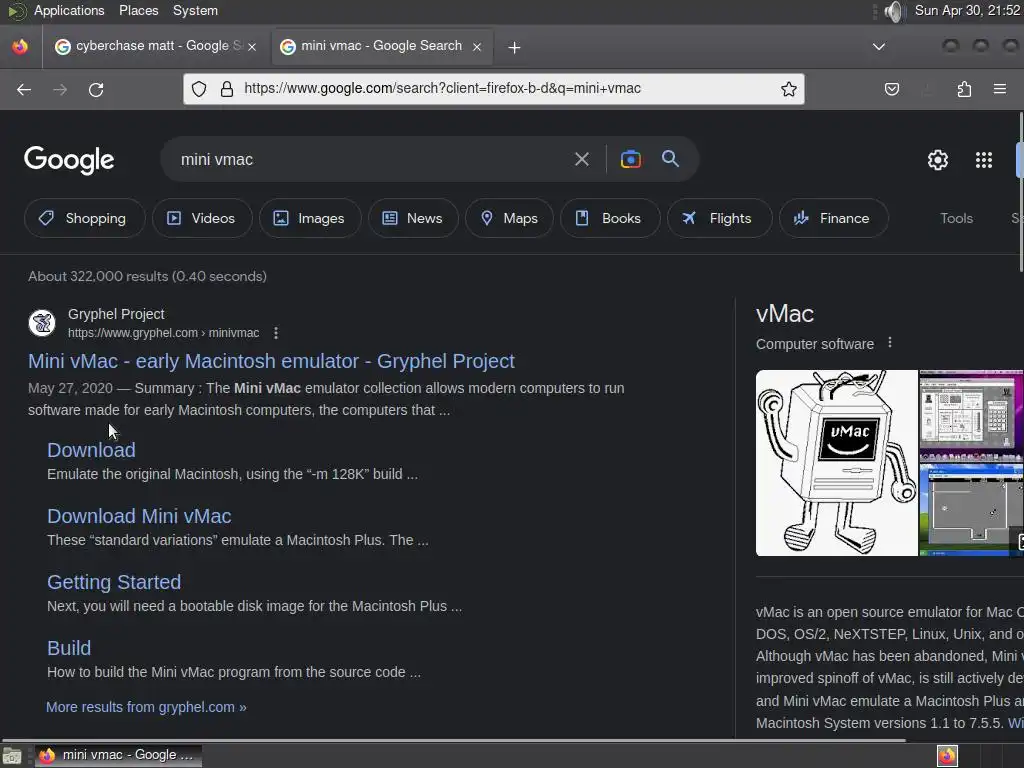This screenshot has height=768, width=1024.
Task: Open a new tab with the plus button
Action: [x=514, y=47]
